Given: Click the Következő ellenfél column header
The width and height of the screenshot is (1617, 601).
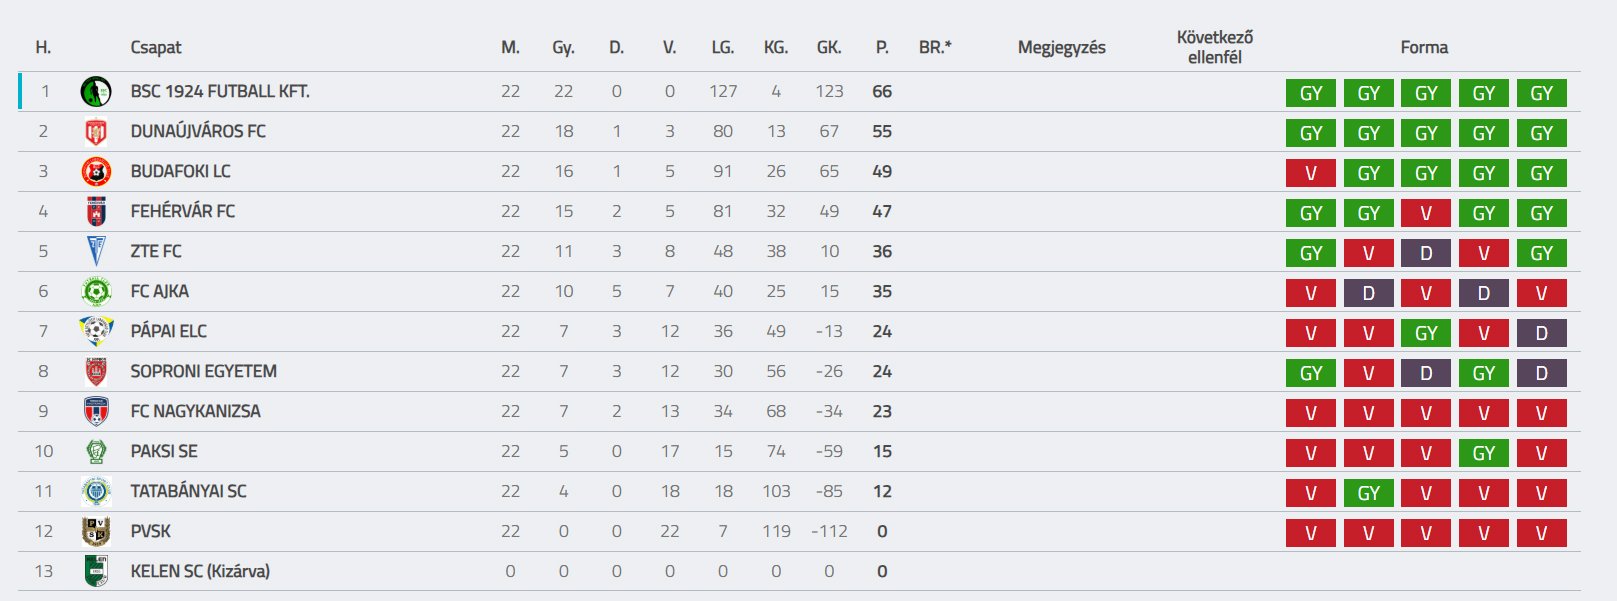Looking at the screenshot, I should point(1214,47).
